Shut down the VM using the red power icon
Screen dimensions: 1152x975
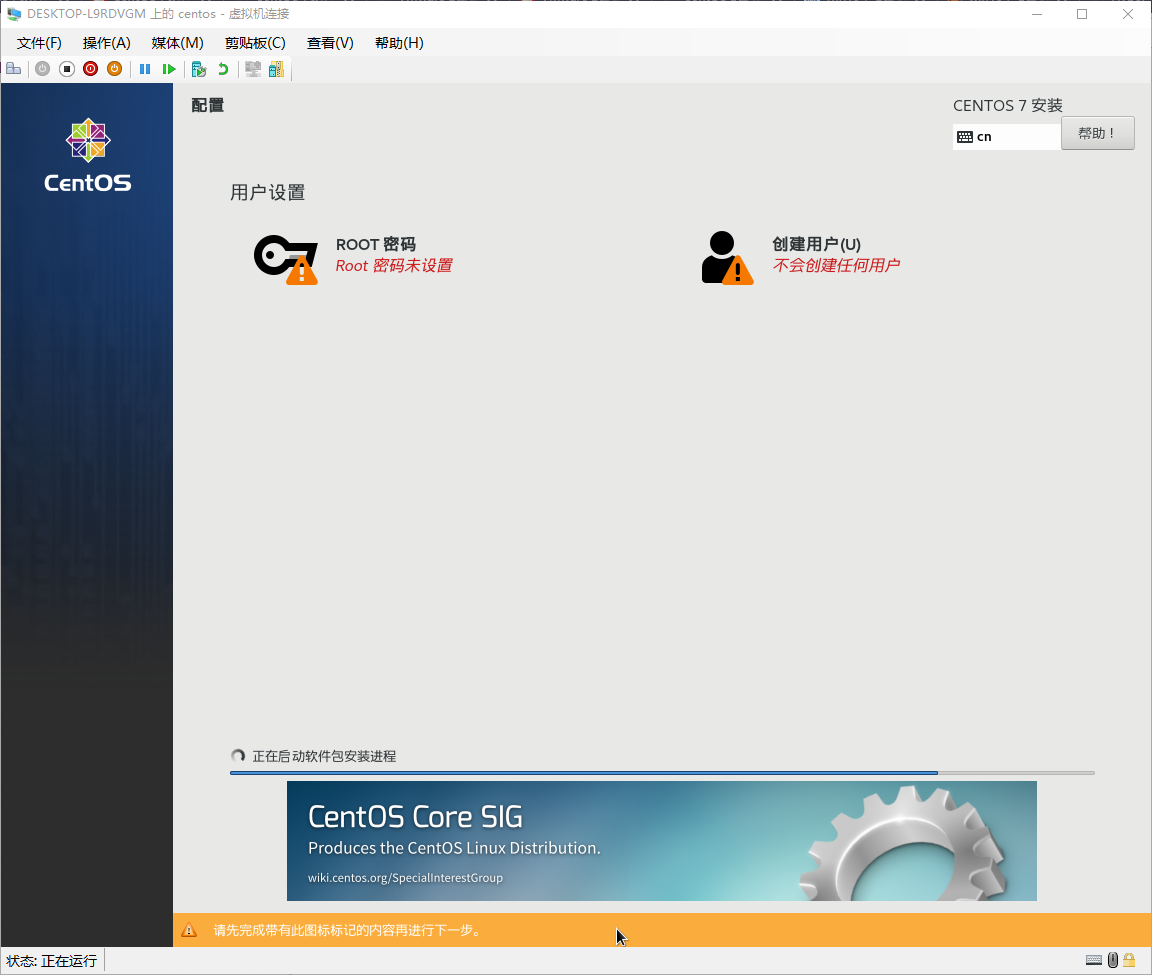coord(90,69)
